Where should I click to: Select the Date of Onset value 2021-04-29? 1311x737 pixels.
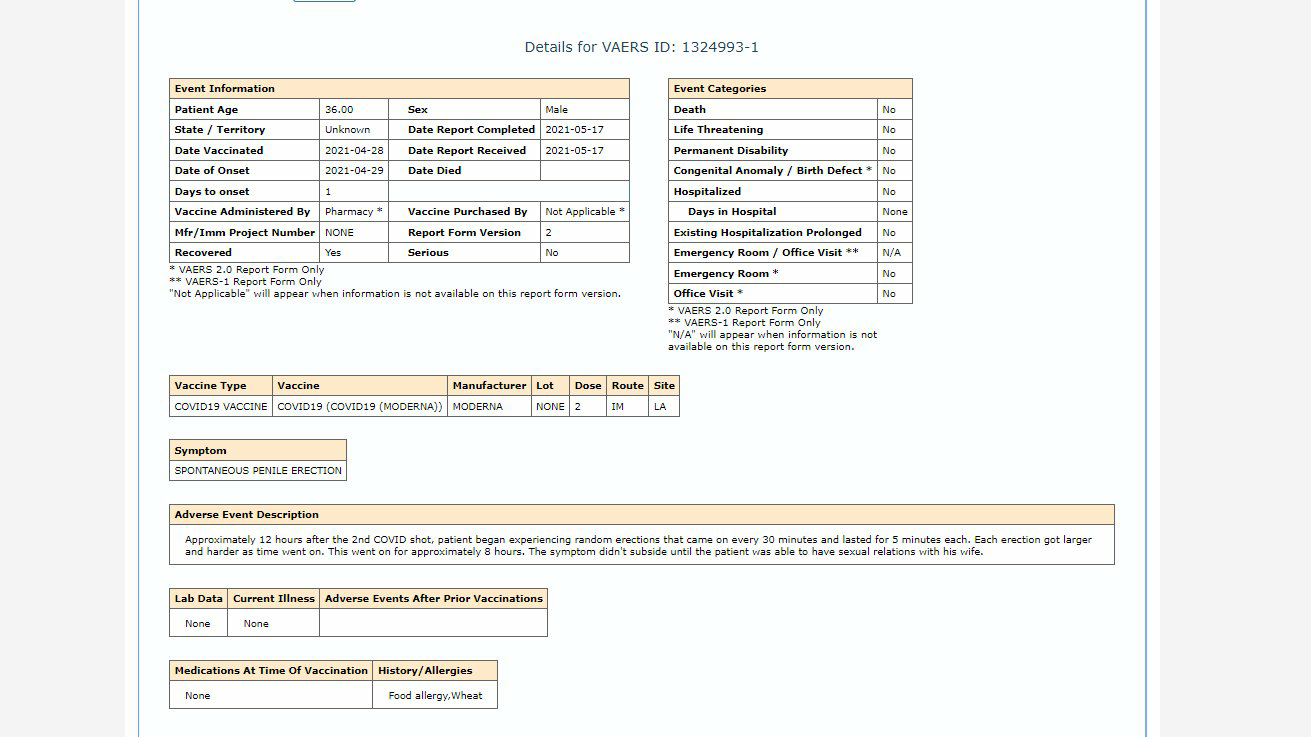354,171
